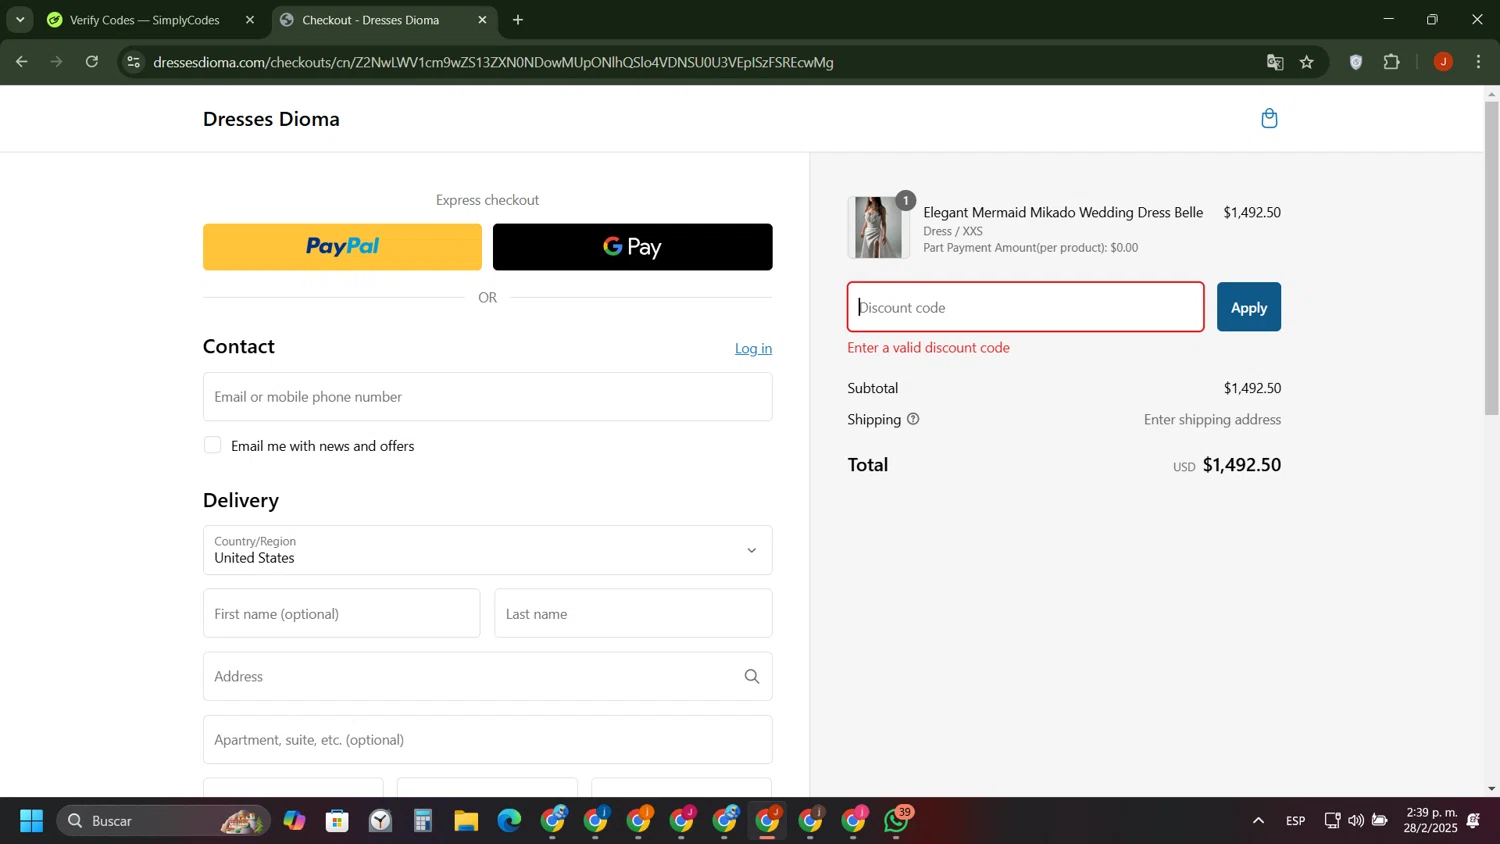
Task: Click the translate page icon in address bar
Action: [1275, 62]
